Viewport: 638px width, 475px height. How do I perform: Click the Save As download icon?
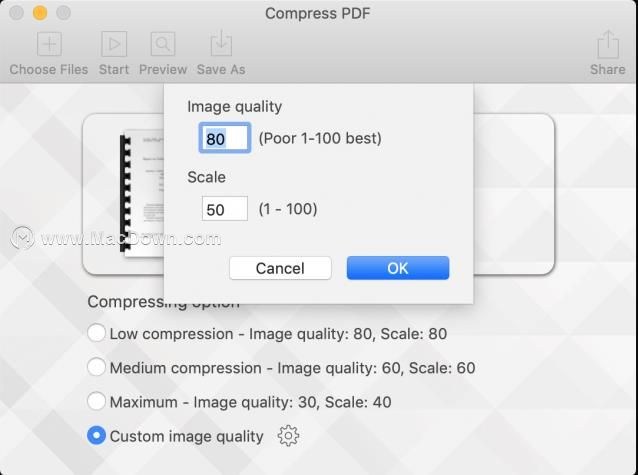click(221, 43)
